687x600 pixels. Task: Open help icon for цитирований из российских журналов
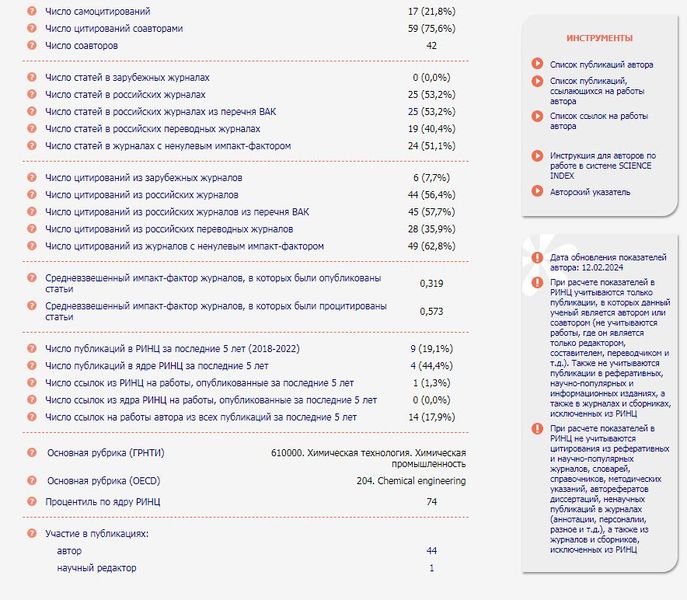coord(32,195)
